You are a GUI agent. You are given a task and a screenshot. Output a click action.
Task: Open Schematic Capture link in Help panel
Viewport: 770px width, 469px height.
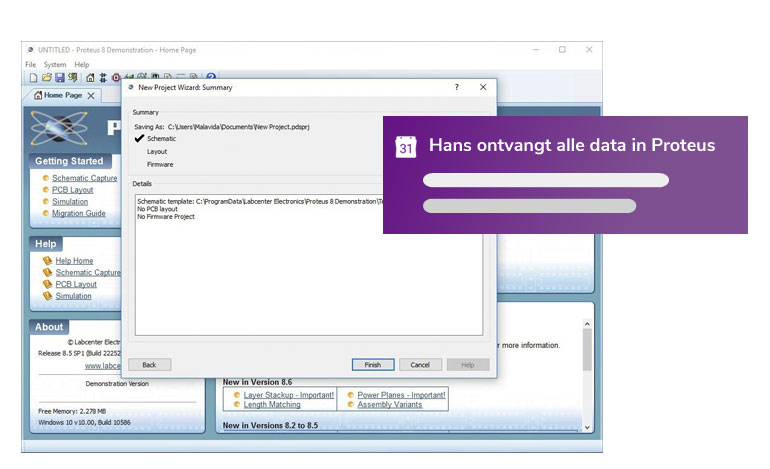point(88,273)
